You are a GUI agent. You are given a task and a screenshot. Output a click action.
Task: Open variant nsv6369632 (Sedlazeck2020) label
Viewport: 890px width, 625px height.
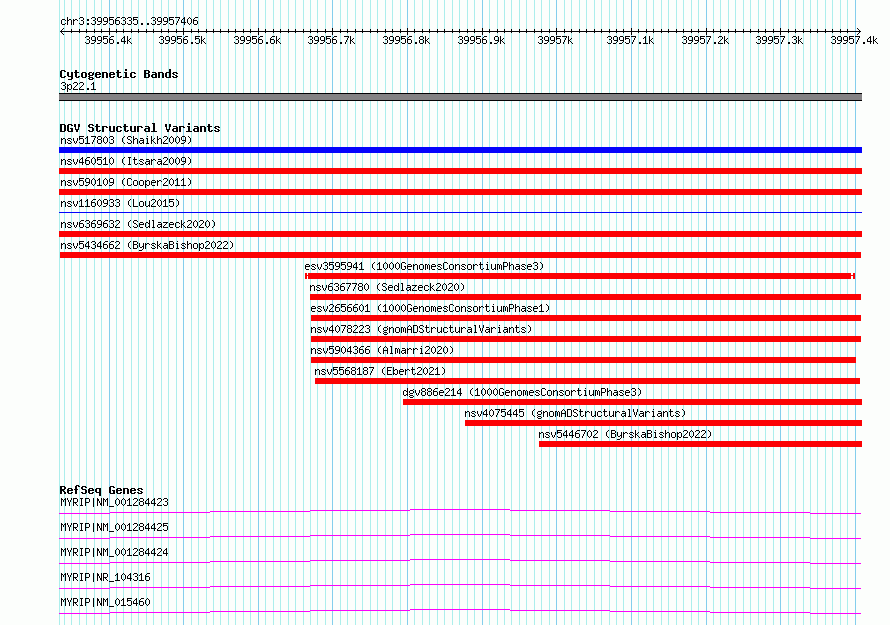pos(138,224)
